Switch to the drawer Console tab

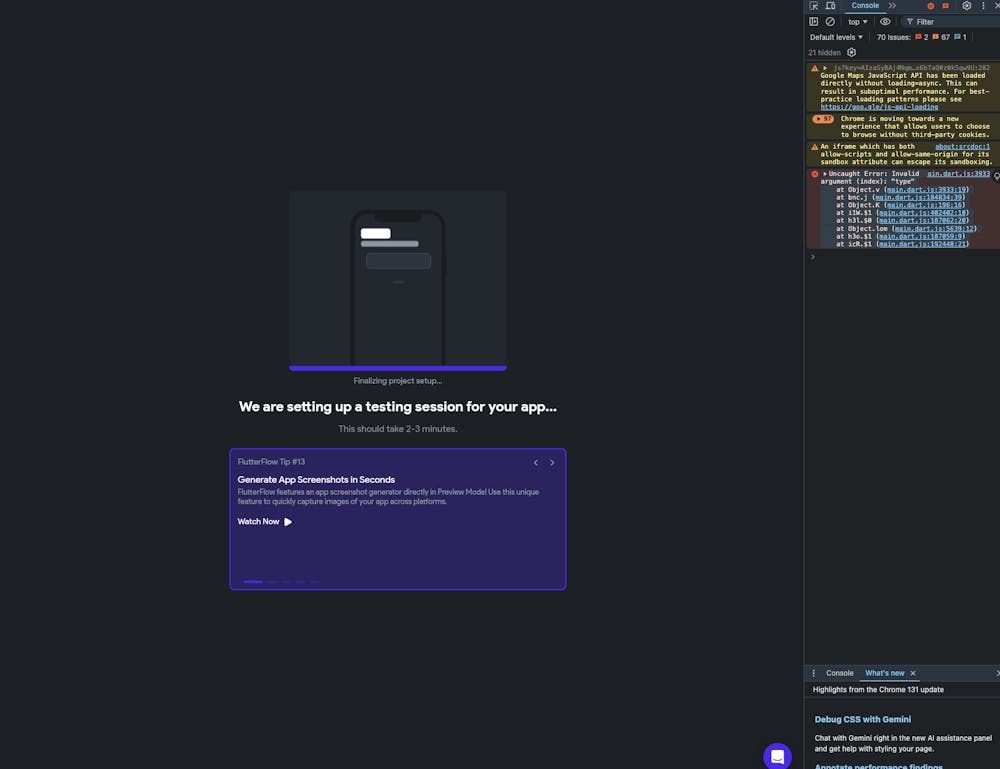click(839, 673)
